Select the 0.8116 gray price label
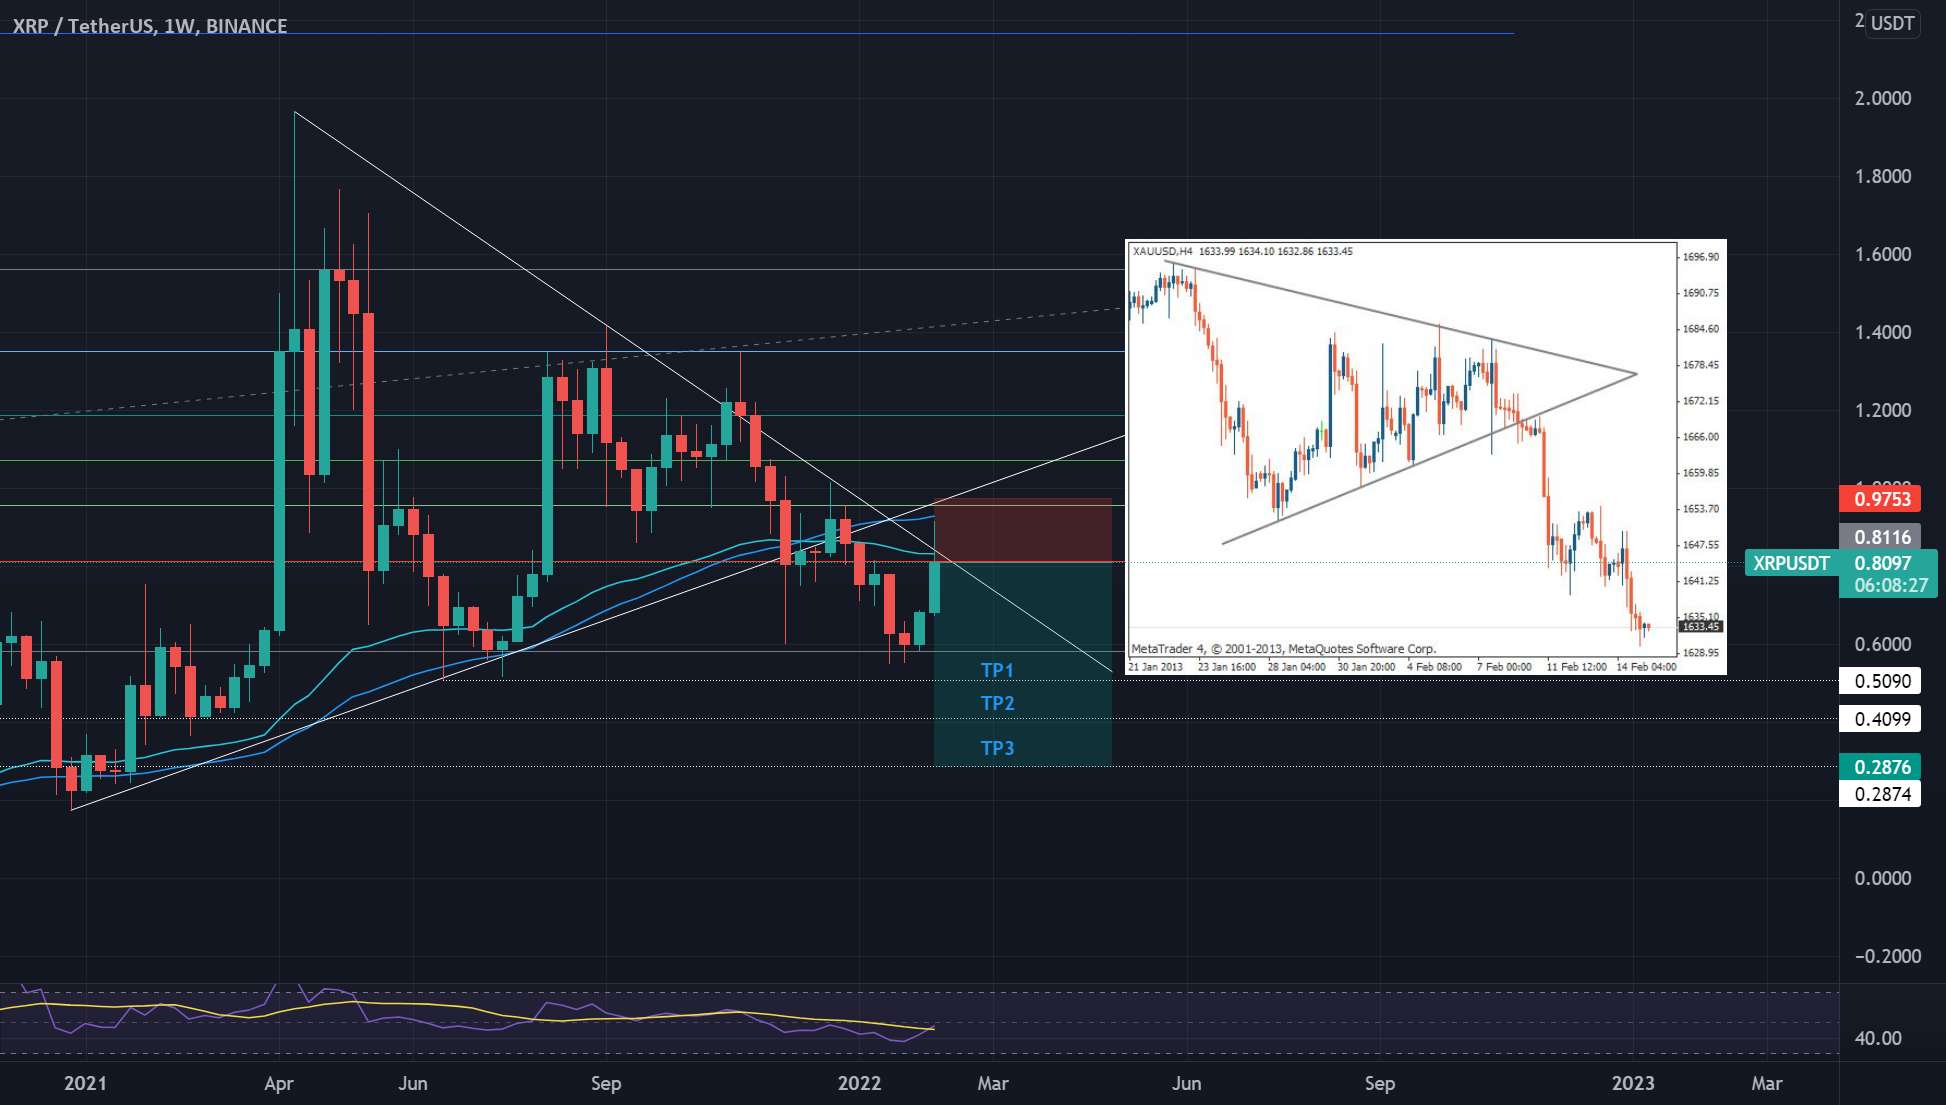The image size is (1946, 1105). click(x=1881, y=537)
